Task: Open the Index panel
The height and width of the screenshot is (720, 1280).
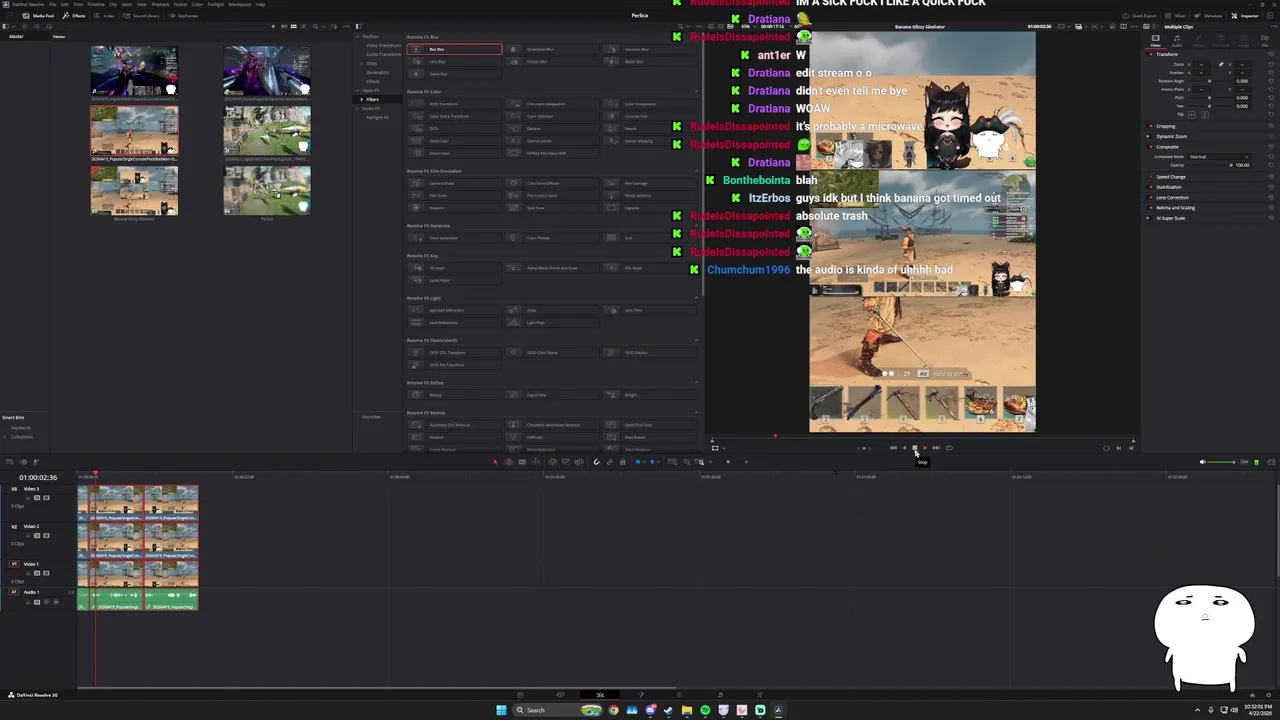Action: click(104, 16)
